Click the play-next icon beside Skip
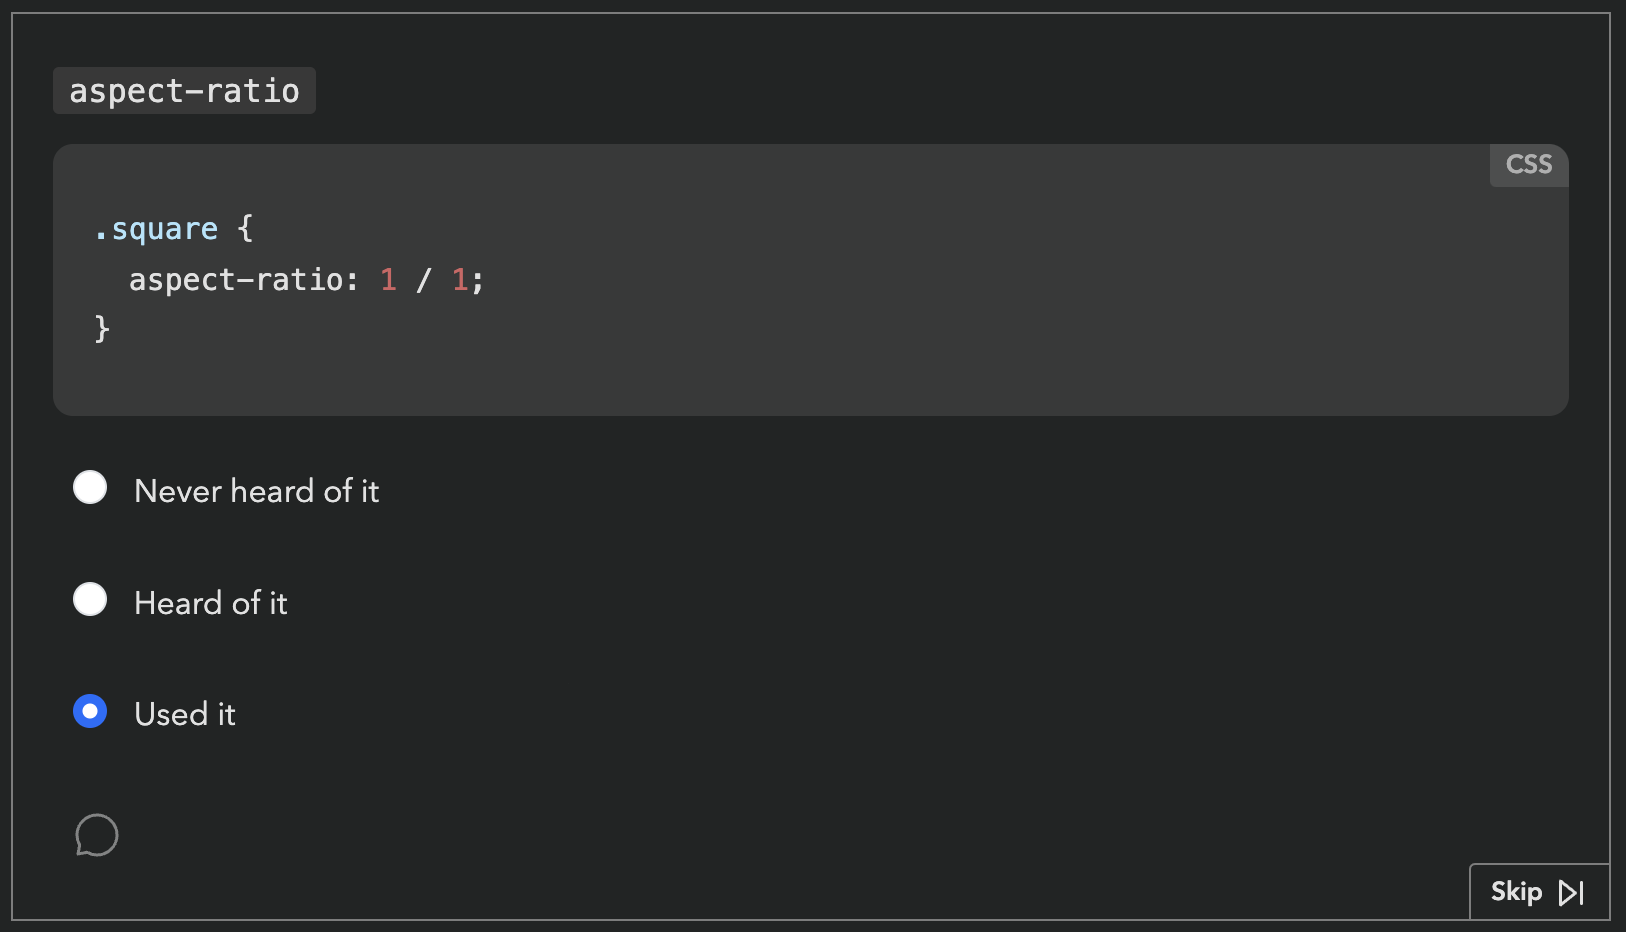Viewport: 1626px width, 932px height. point(1570,892)
